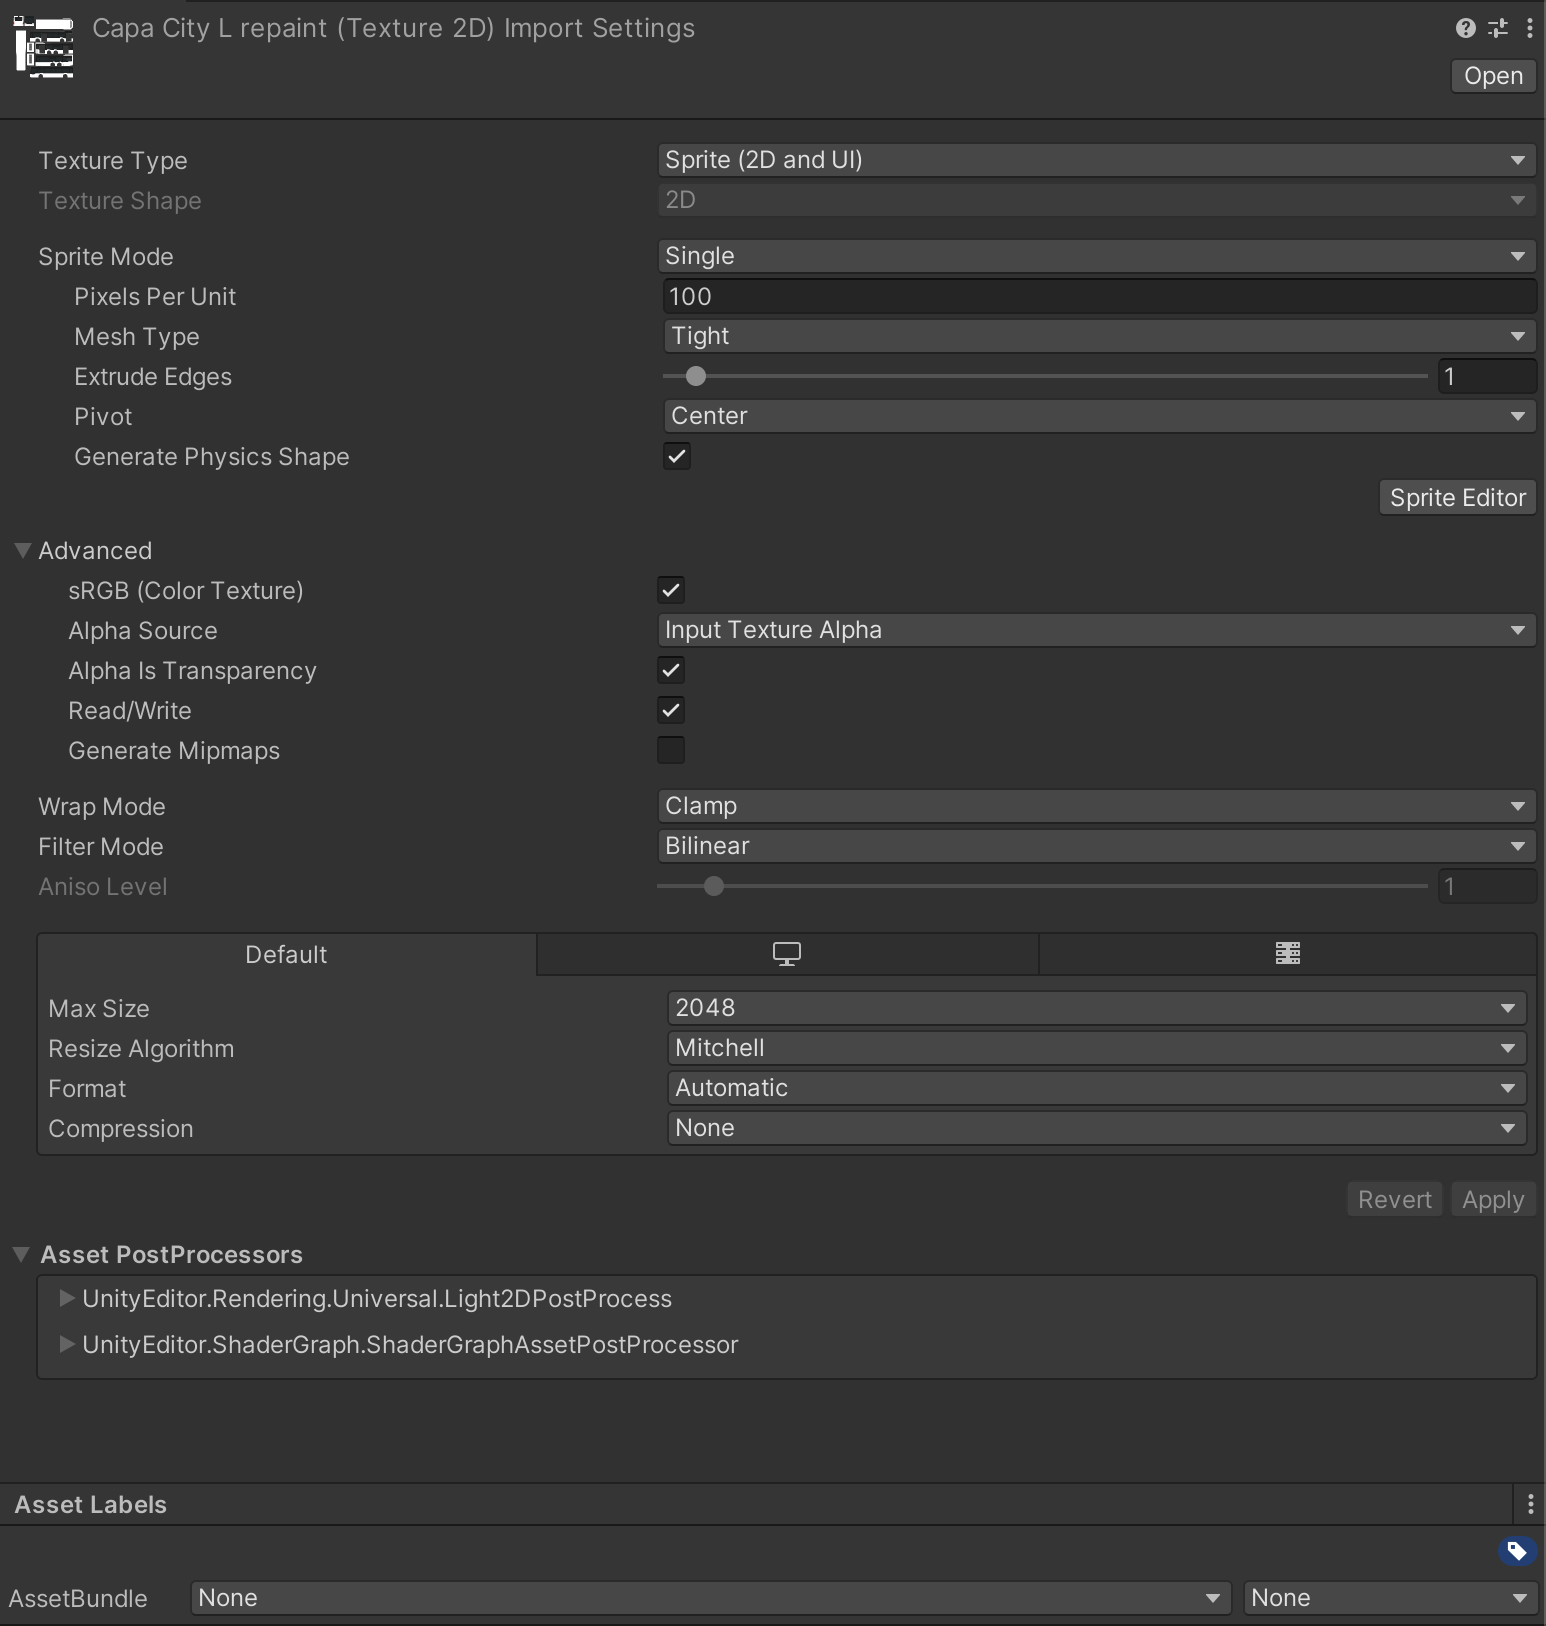Uncheck sRGB (Color Texture)

point(671,591)
